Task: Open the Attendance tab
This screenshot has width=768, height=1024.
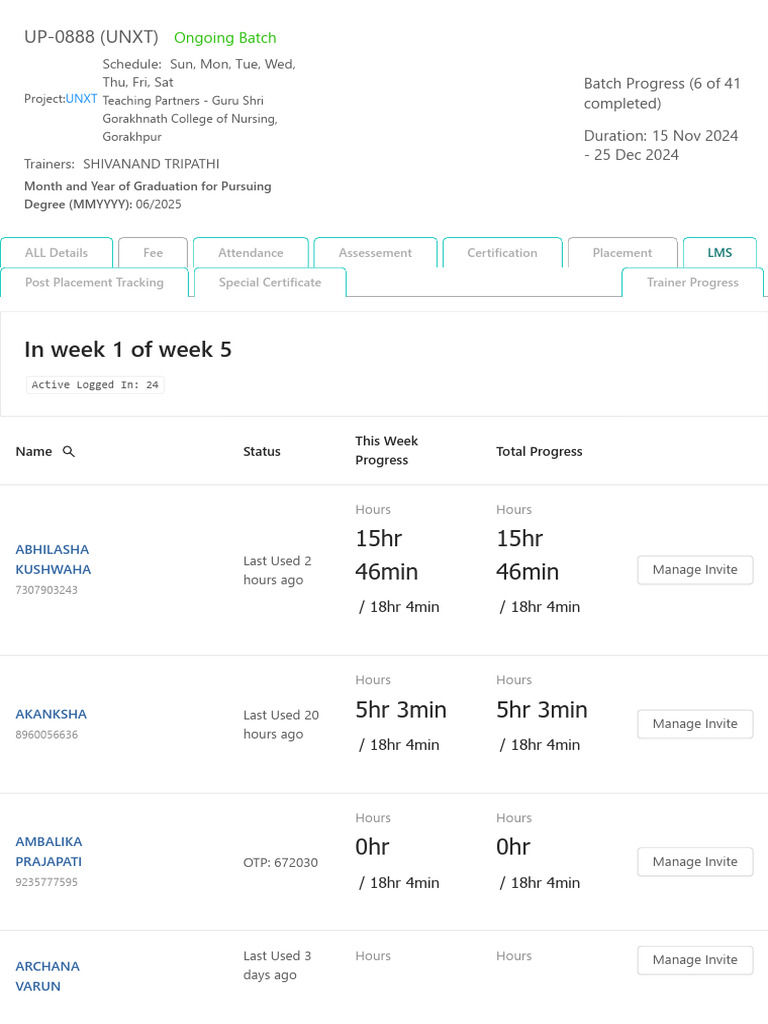Action: coord(251,253)
